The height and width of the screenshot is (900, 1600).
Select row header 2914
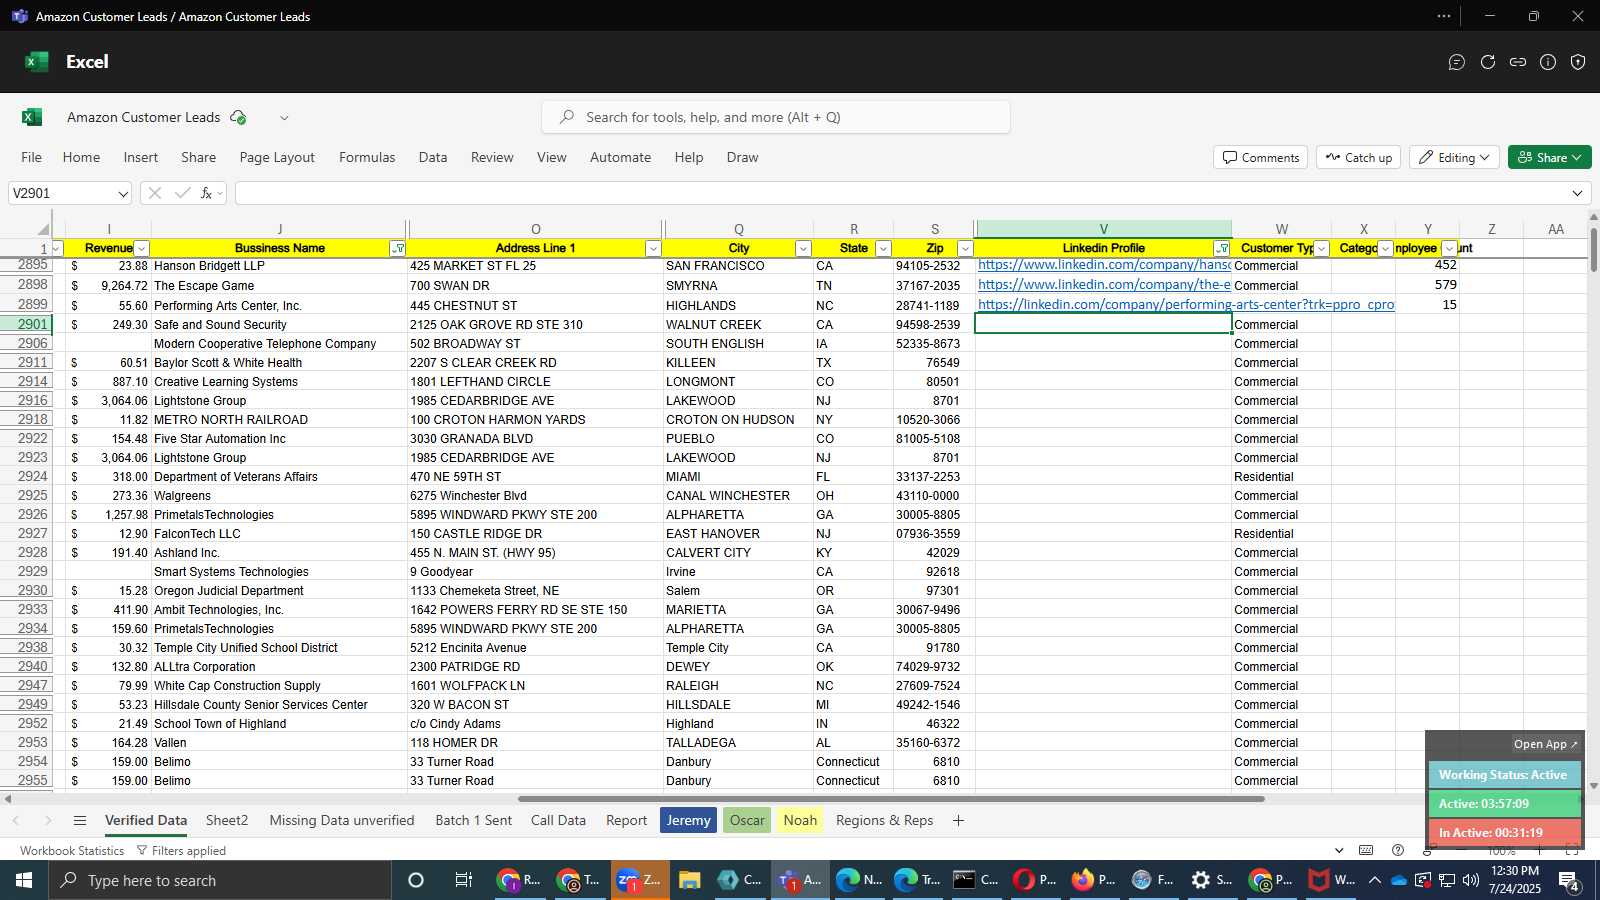pyautogui.click(x=33, y=381)
